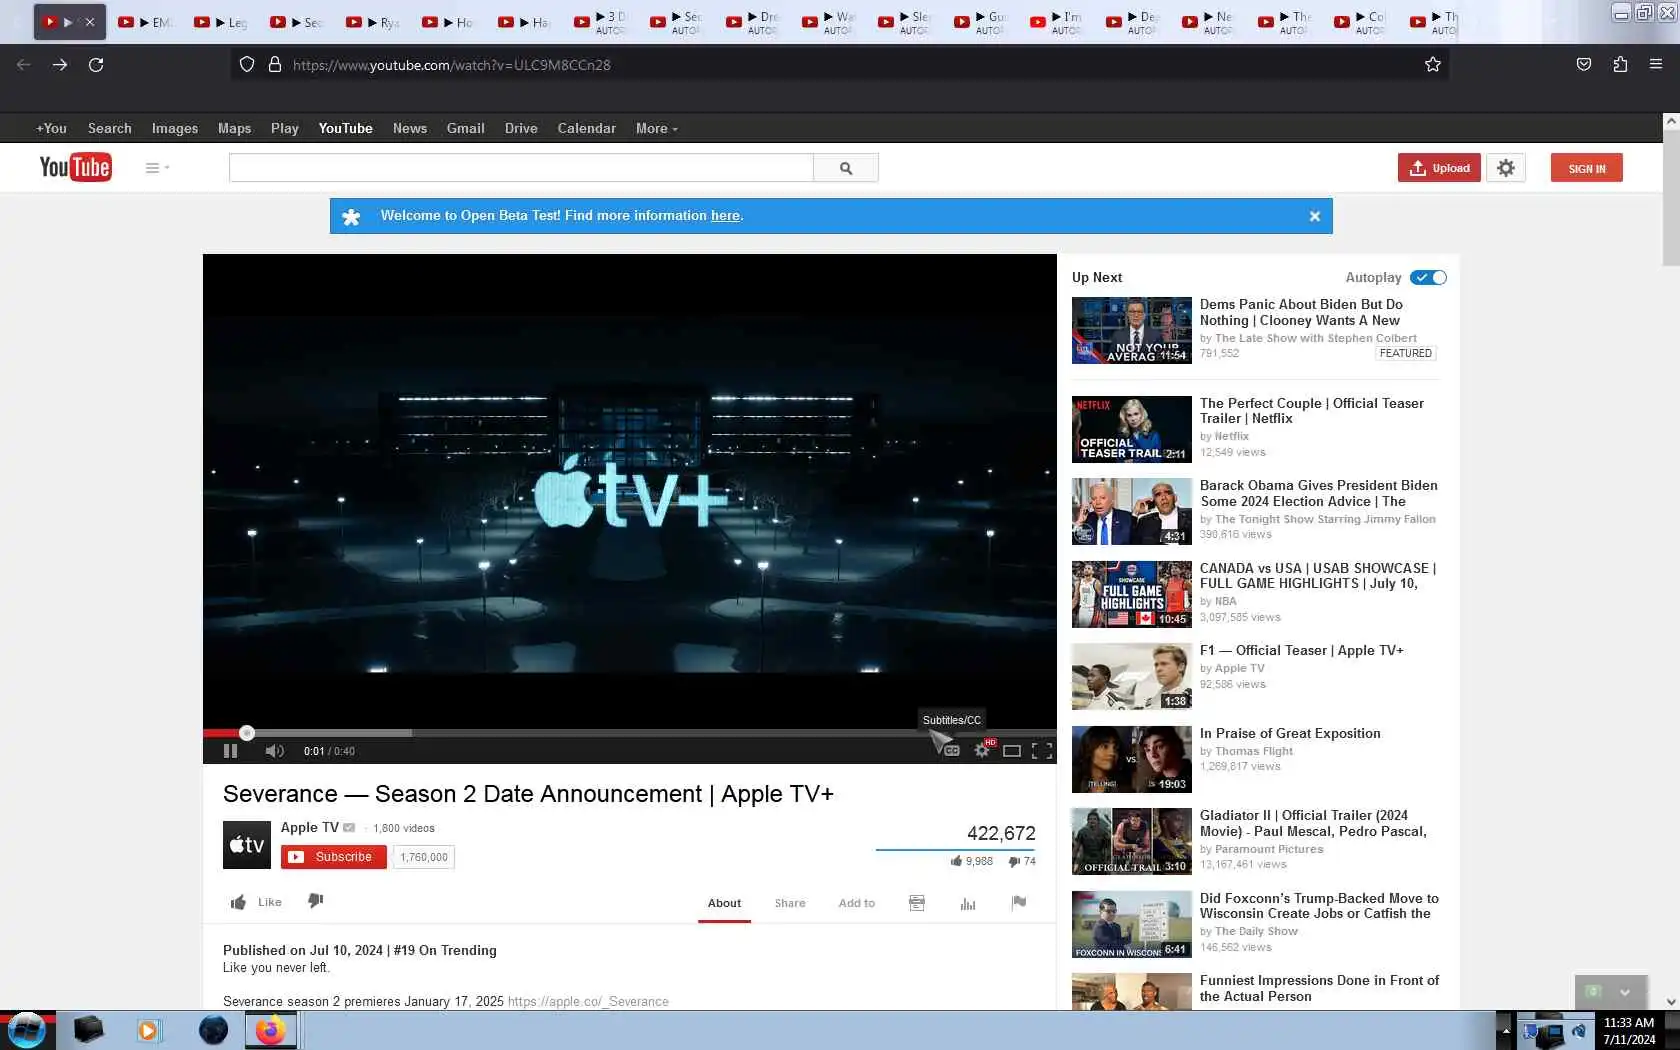The width and height of the screenshot is (1680, 1050).
Task: Open Calendar from the Google bar
Action: tap(586, 128)
